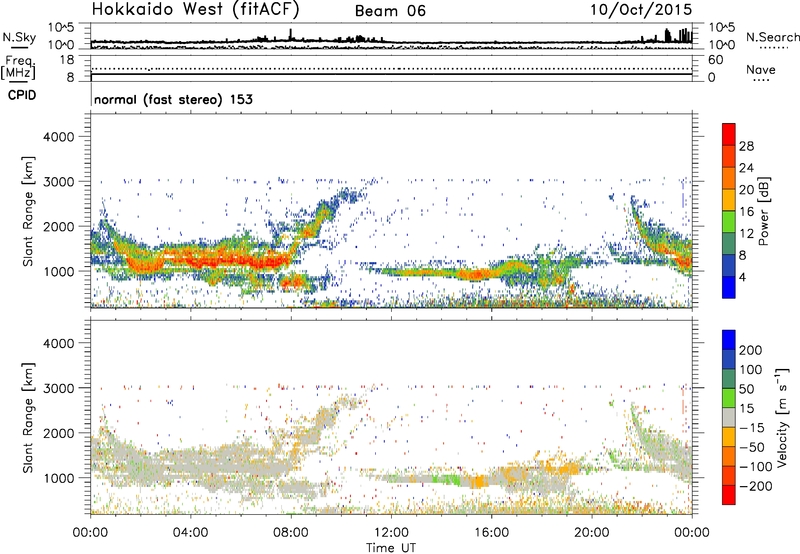The height and width of the screenshot is (554, 800).
Task: Click '08:00' time axis label
Action: (291, 533)
